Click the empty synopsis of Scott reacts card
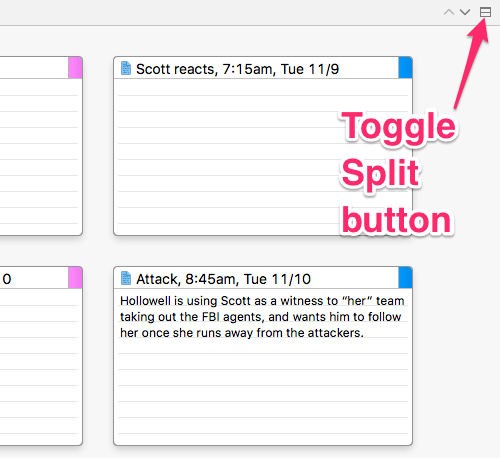The height and width of the screenshot is (458, 500). click(227, 157)
